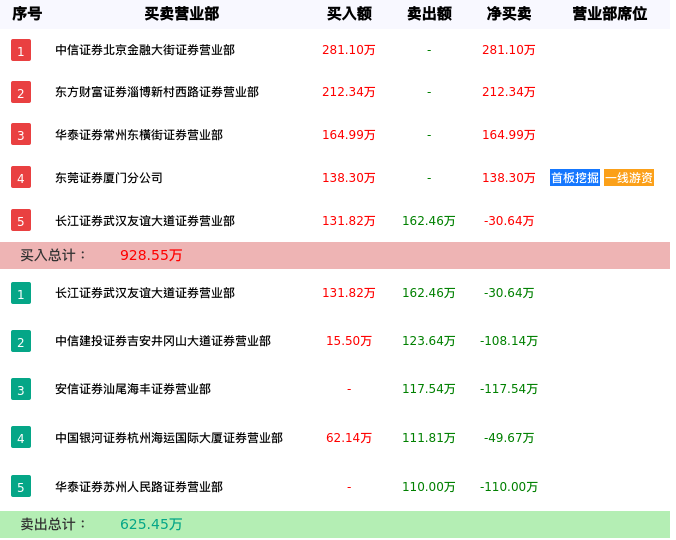Click the 买卖营业部 column header

point(182,14)
